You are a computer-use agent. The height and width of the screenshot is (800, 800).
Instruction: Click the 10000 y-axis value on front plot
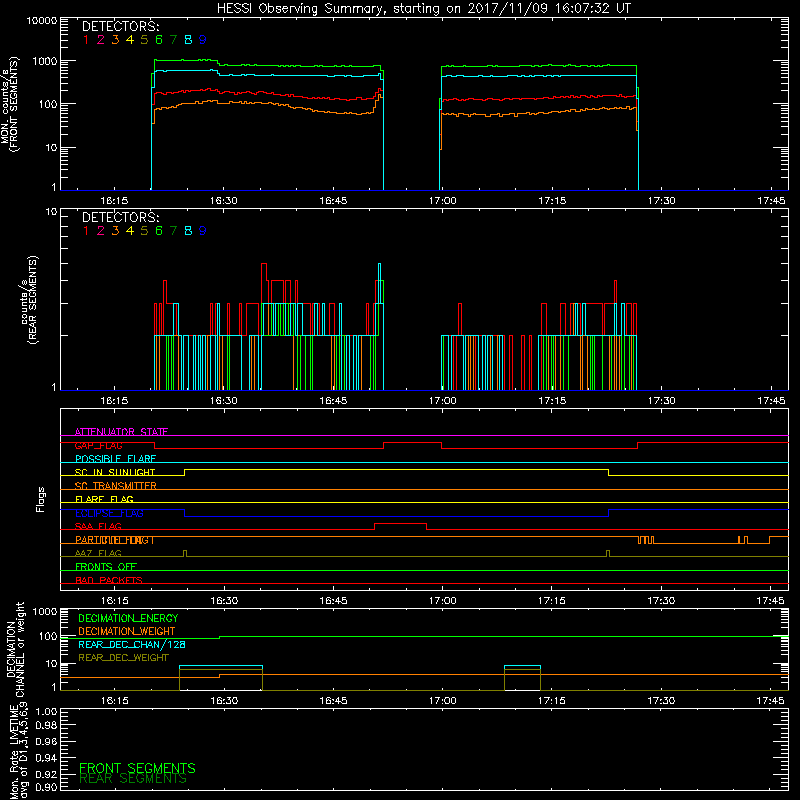[42, 21]
